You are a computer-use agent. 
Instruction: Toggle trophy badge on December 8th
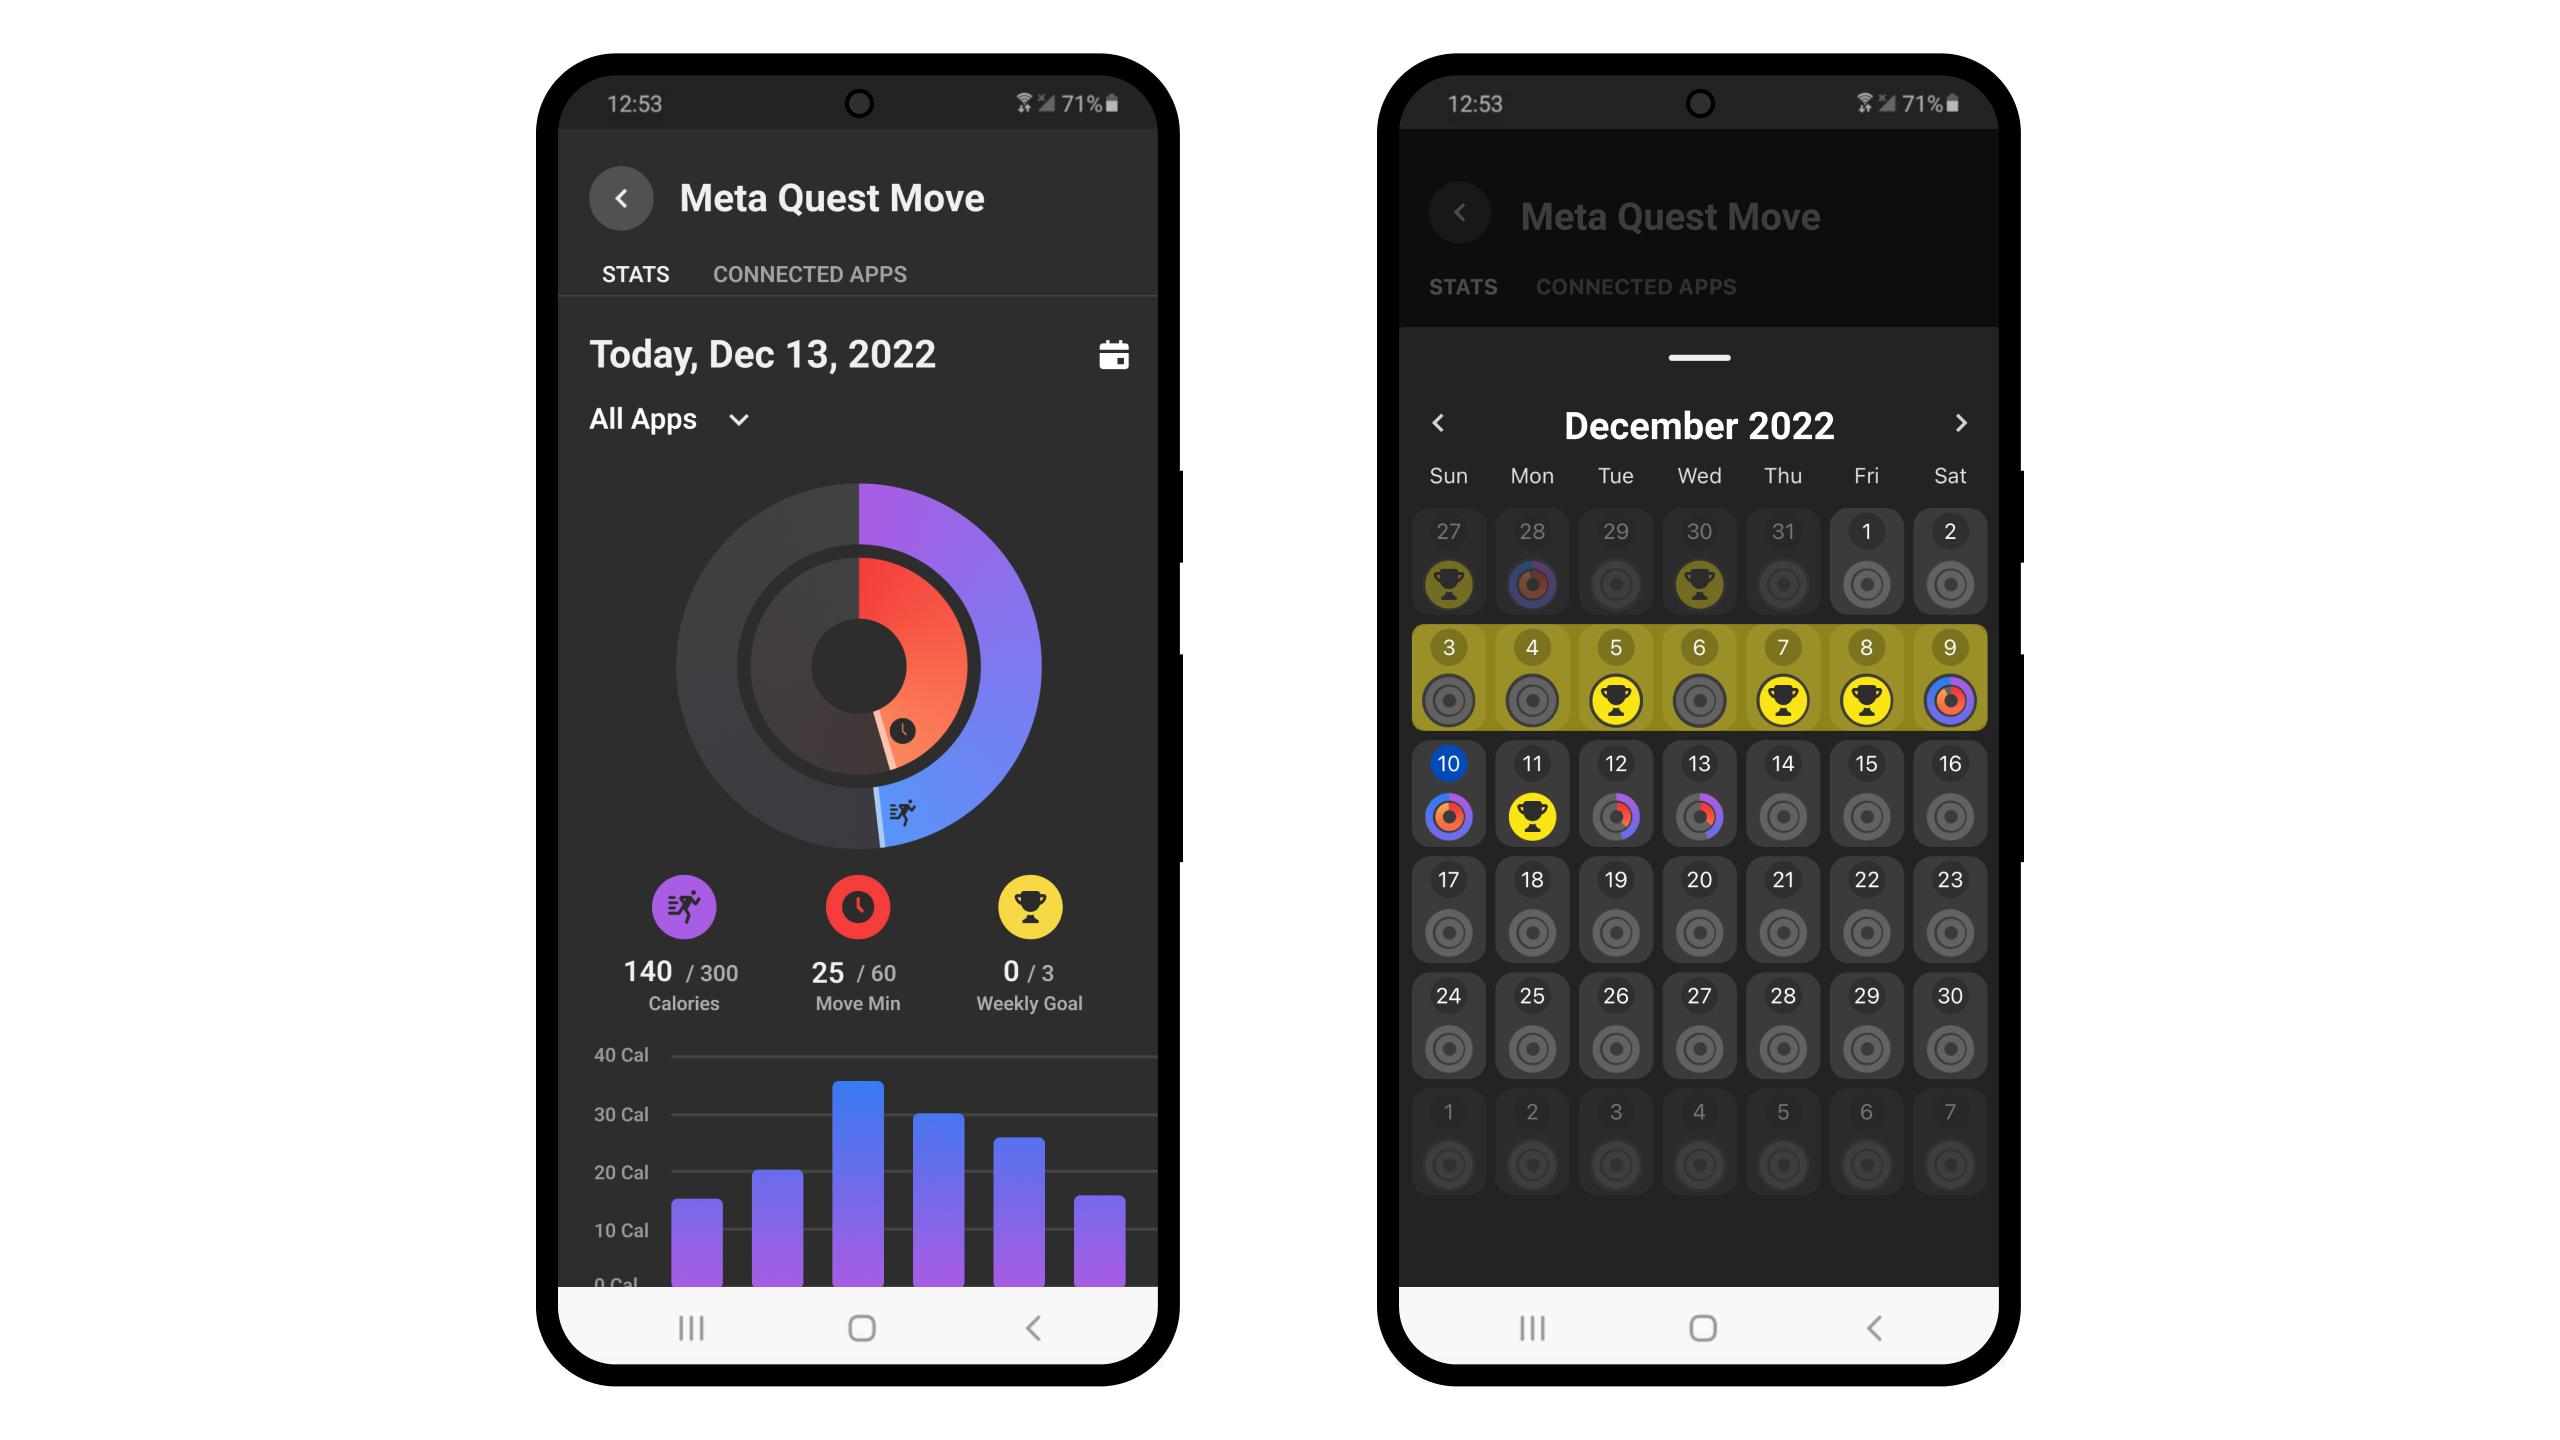pyautogui.click(x=1865, y=700)
